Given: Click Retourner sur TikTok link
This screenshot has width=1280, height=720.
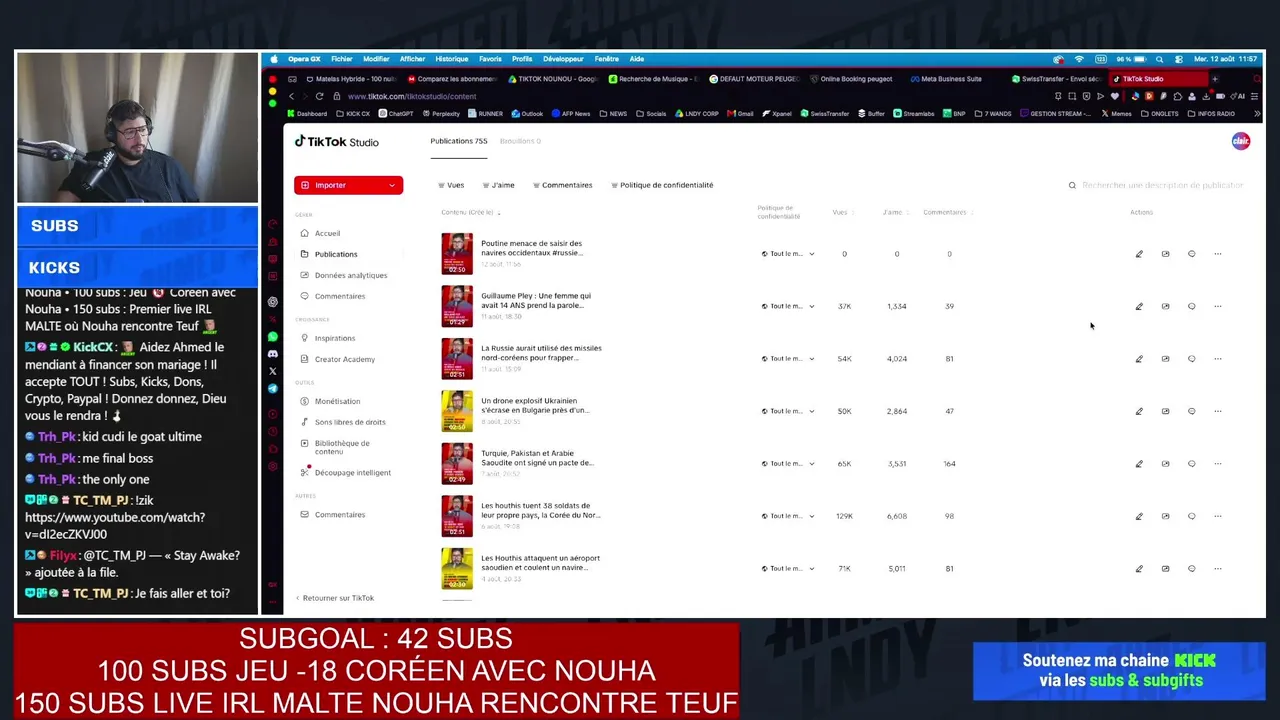Looking at the screenshot, I should 334,598.
